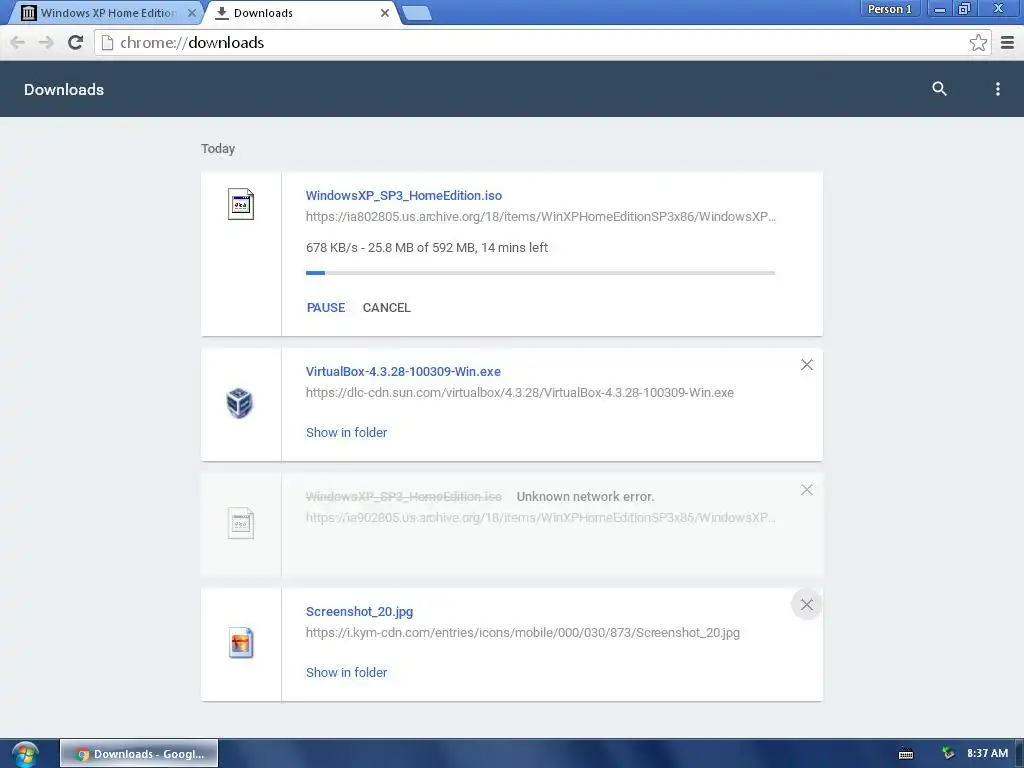Click the download speed and time-left status text

(426, 248)
